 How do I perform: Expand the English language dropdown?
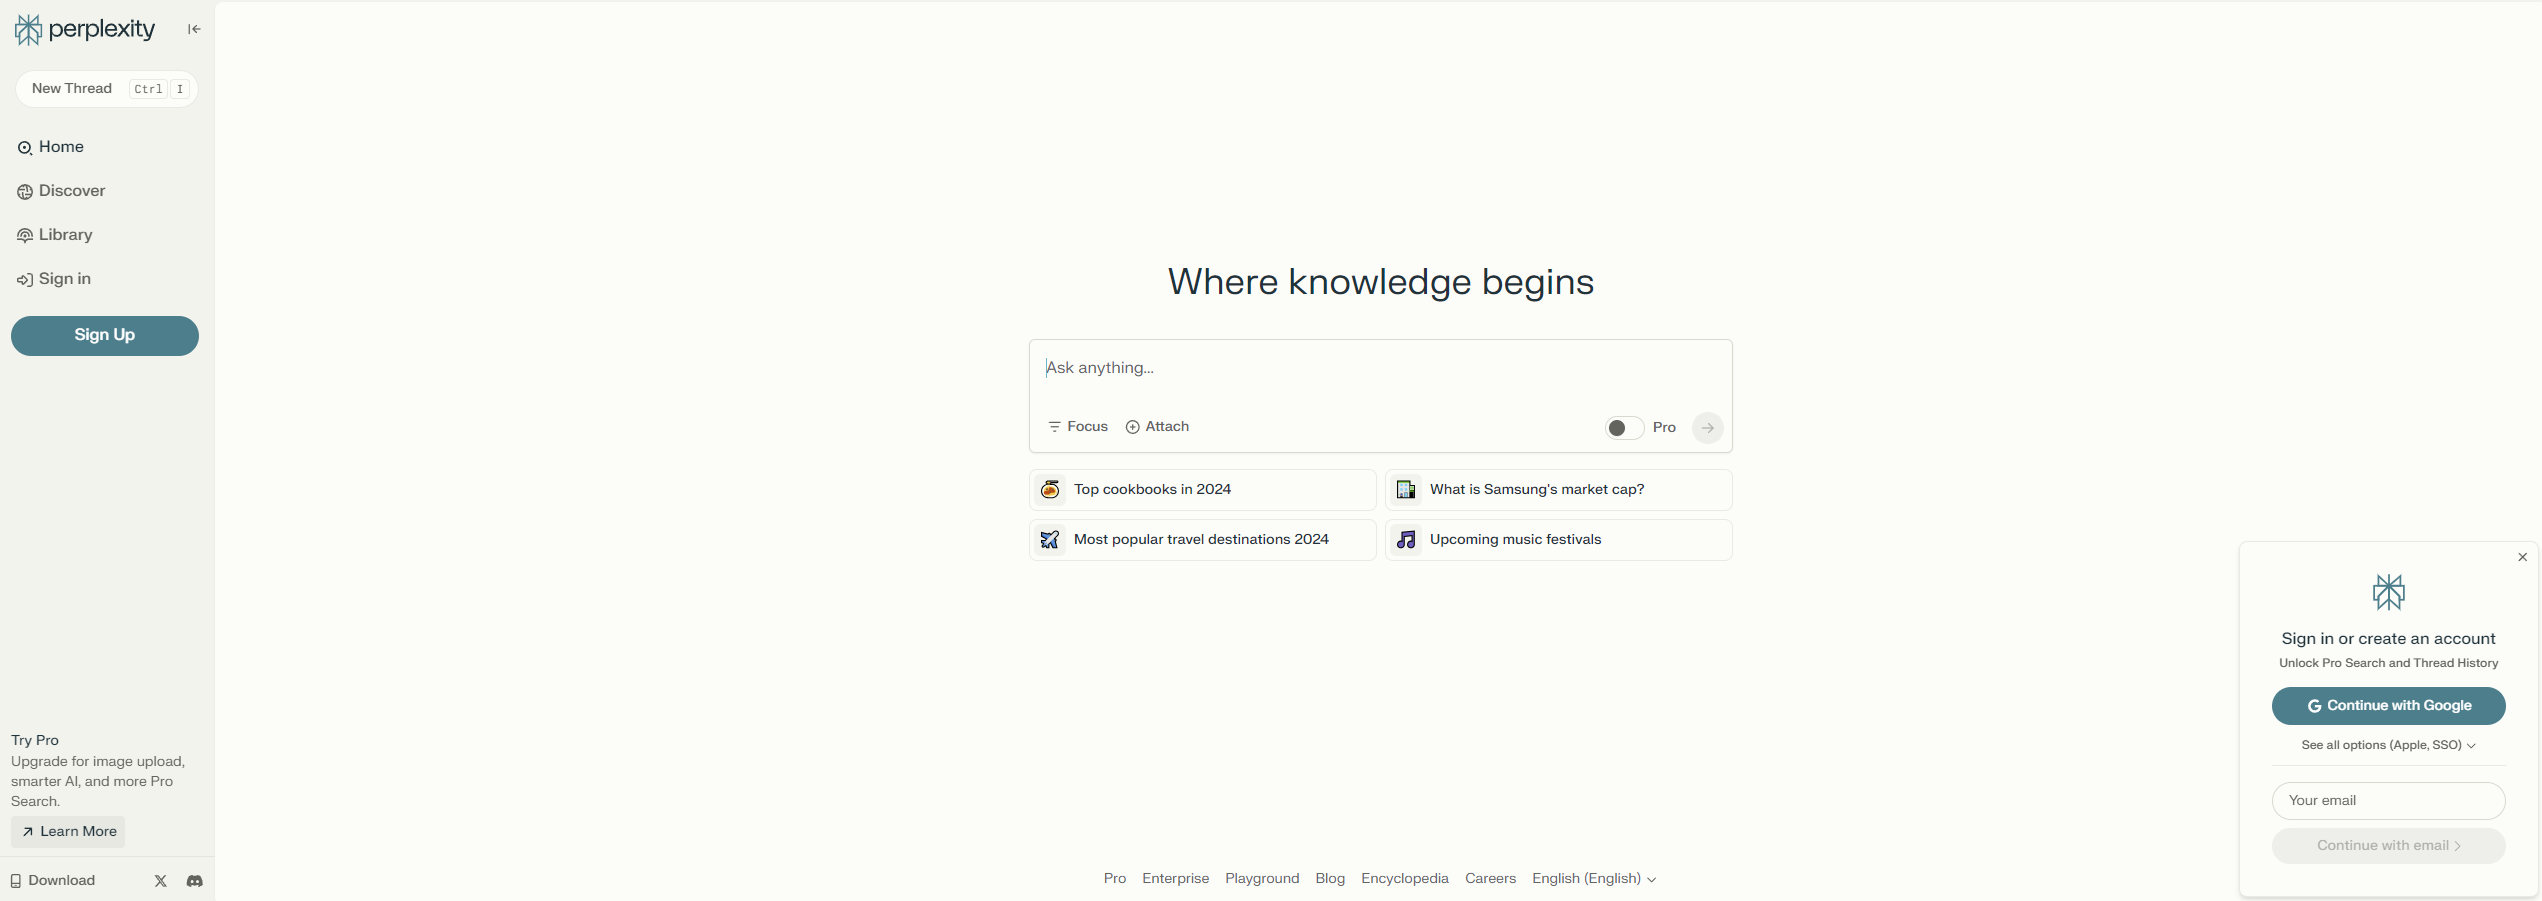[1594, 879]
